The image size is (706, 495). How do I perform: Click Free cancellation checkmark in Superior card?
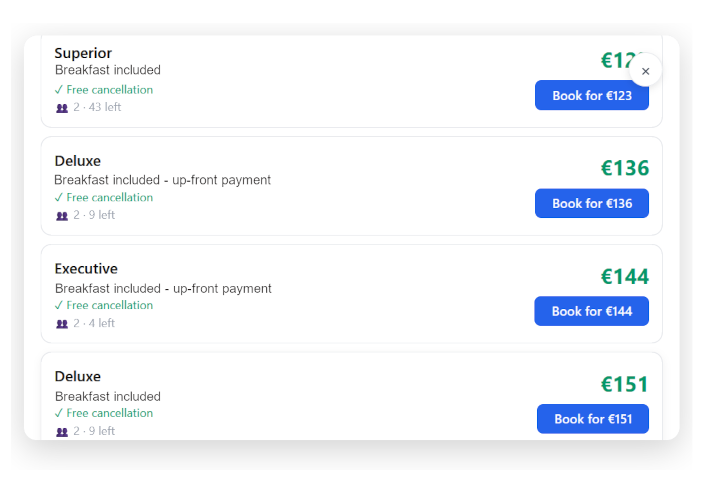coord(59,90)
